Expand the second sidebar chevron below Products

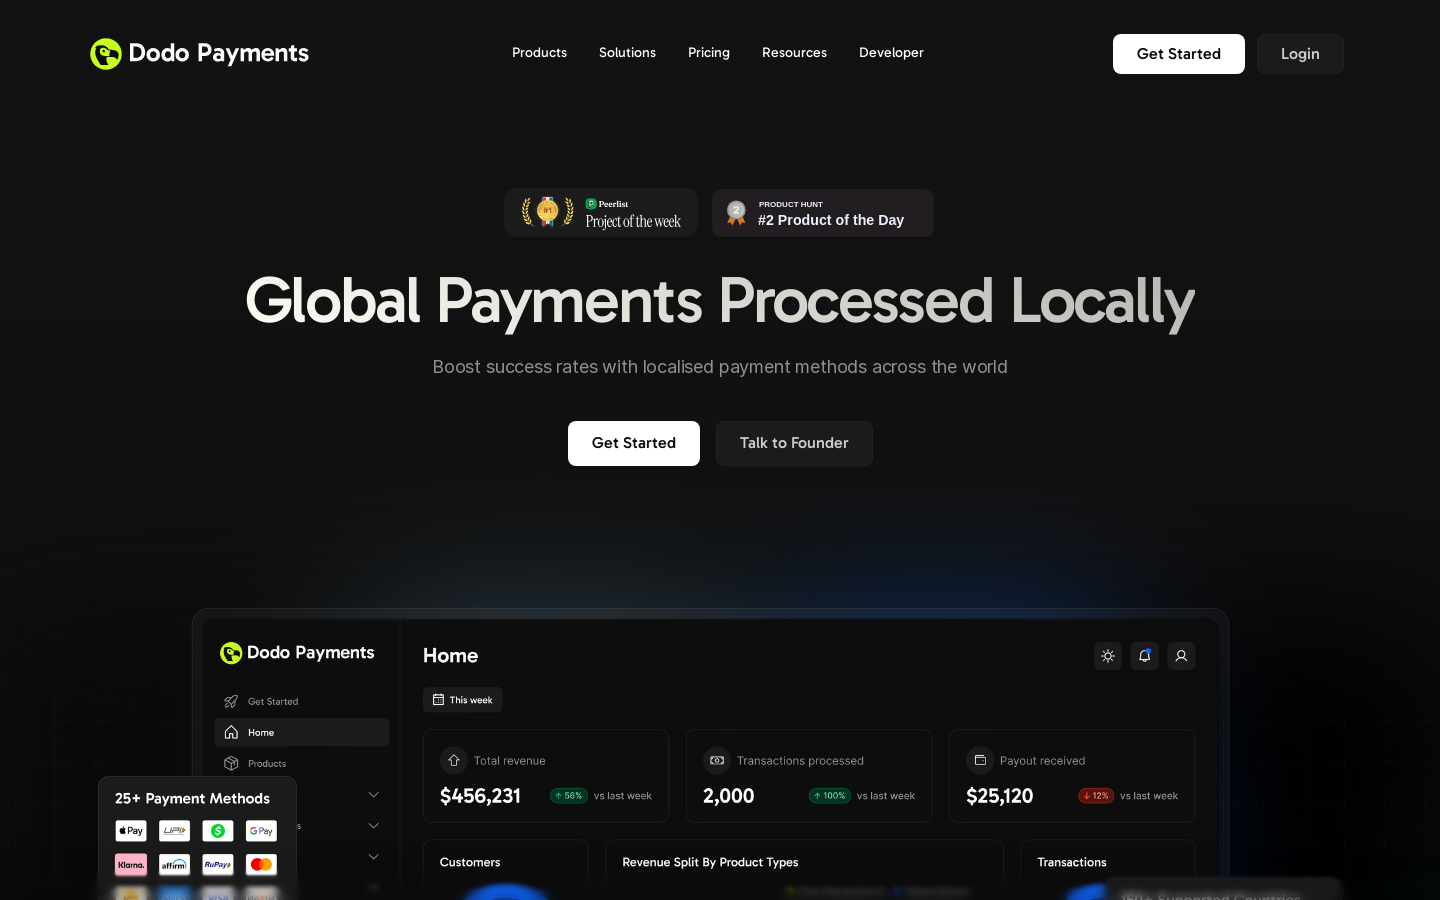[x=374, y=826]
